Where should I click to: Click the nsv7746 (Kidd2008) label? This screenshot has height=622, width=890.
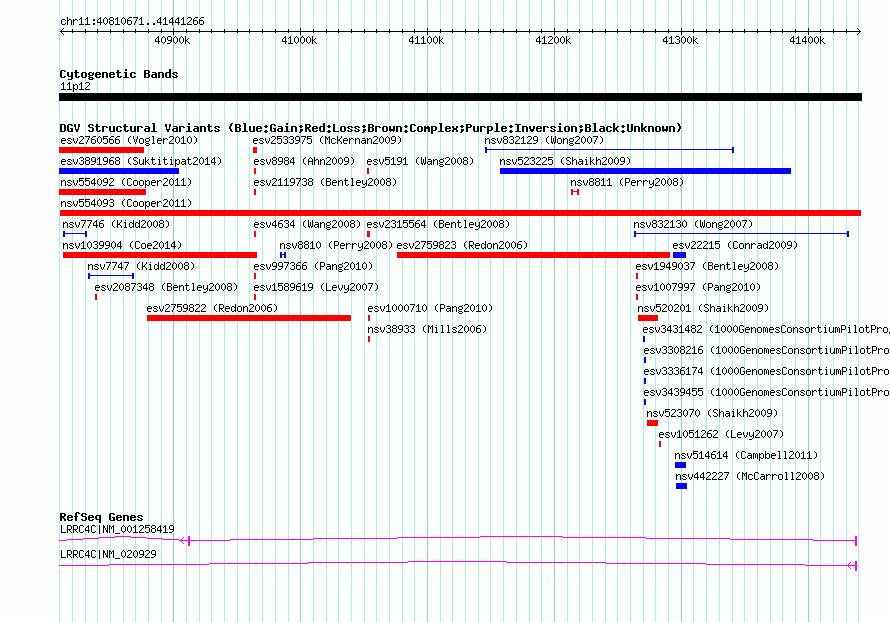click(x=116, y=224)
